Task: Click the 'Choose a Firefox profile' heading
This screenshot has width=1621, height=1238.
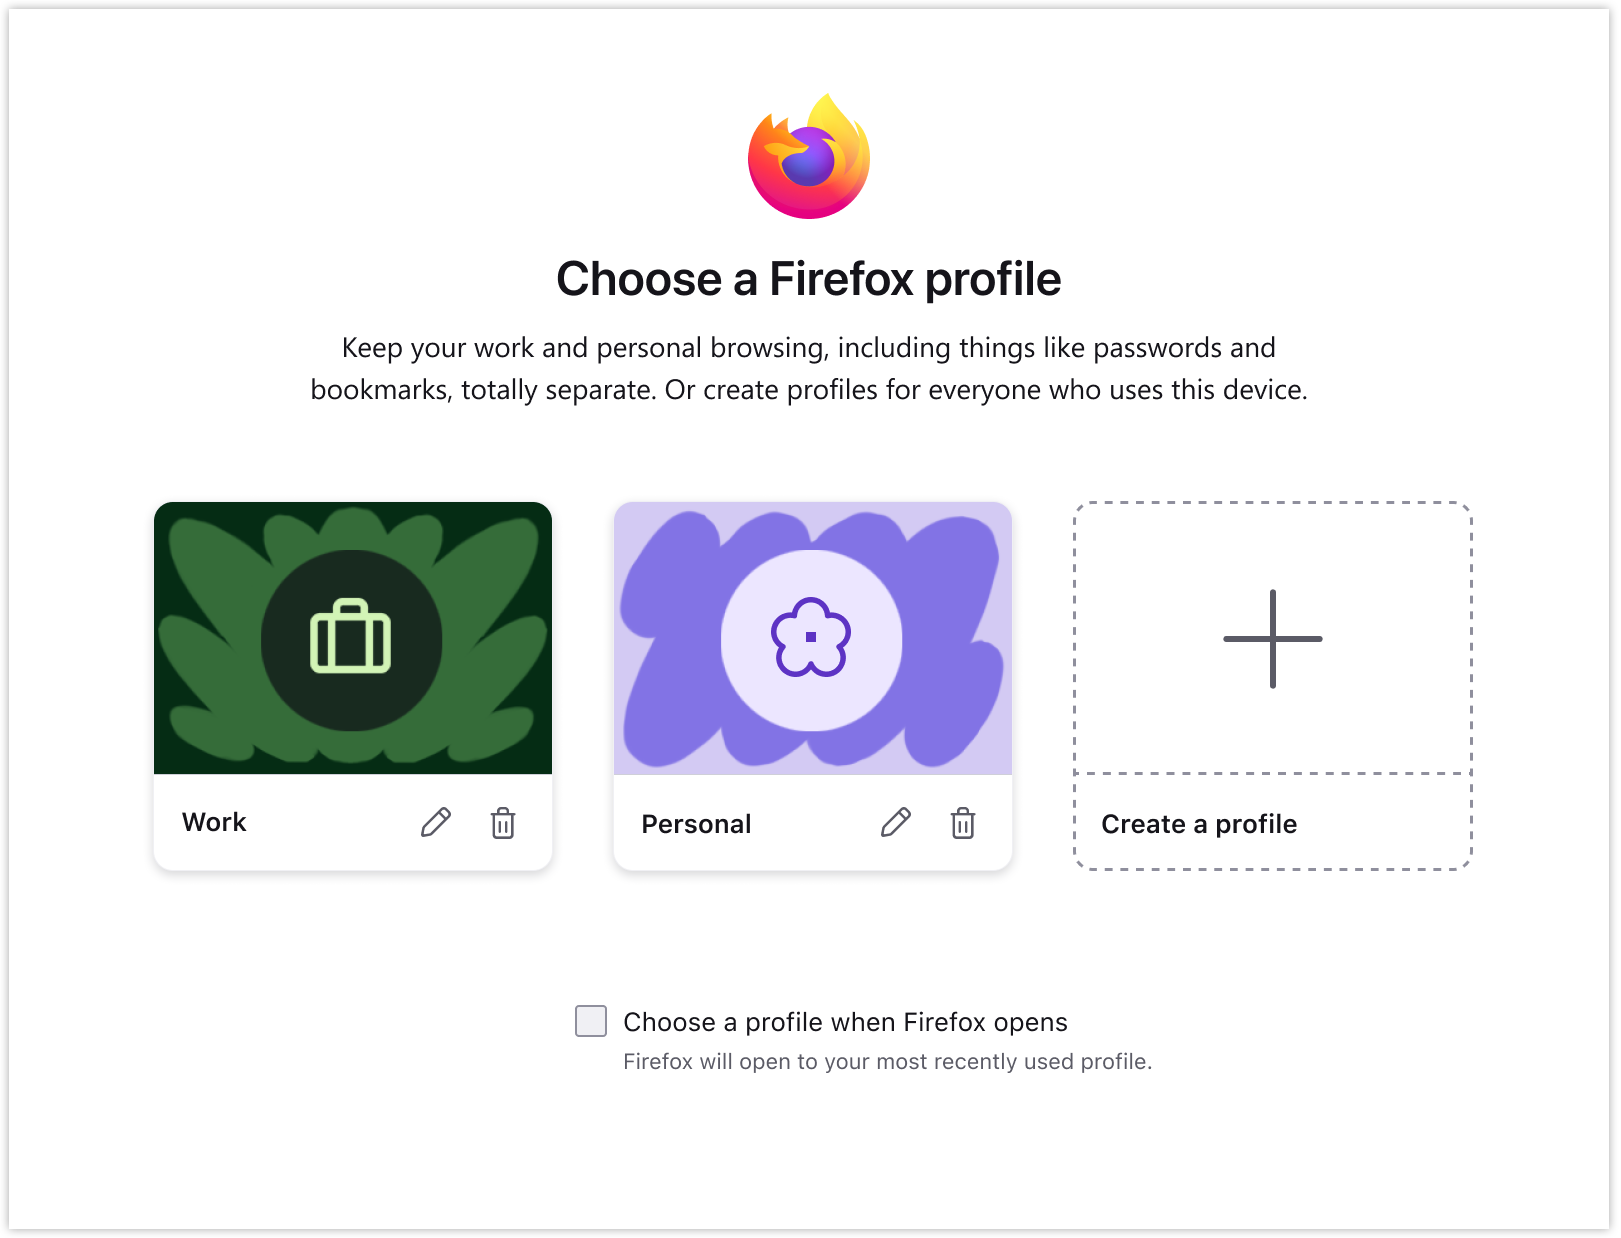Action: [808, 280]
